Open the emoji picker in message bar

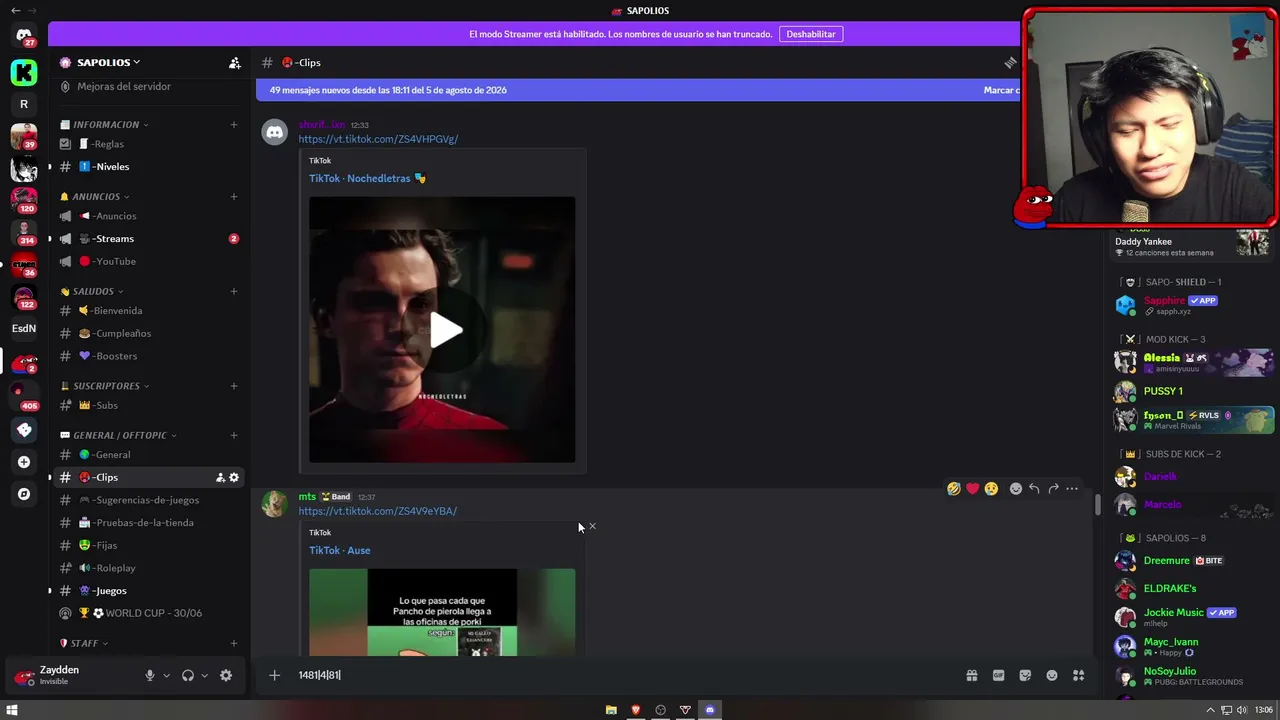pyautogui.click(x=1052, y=676)
